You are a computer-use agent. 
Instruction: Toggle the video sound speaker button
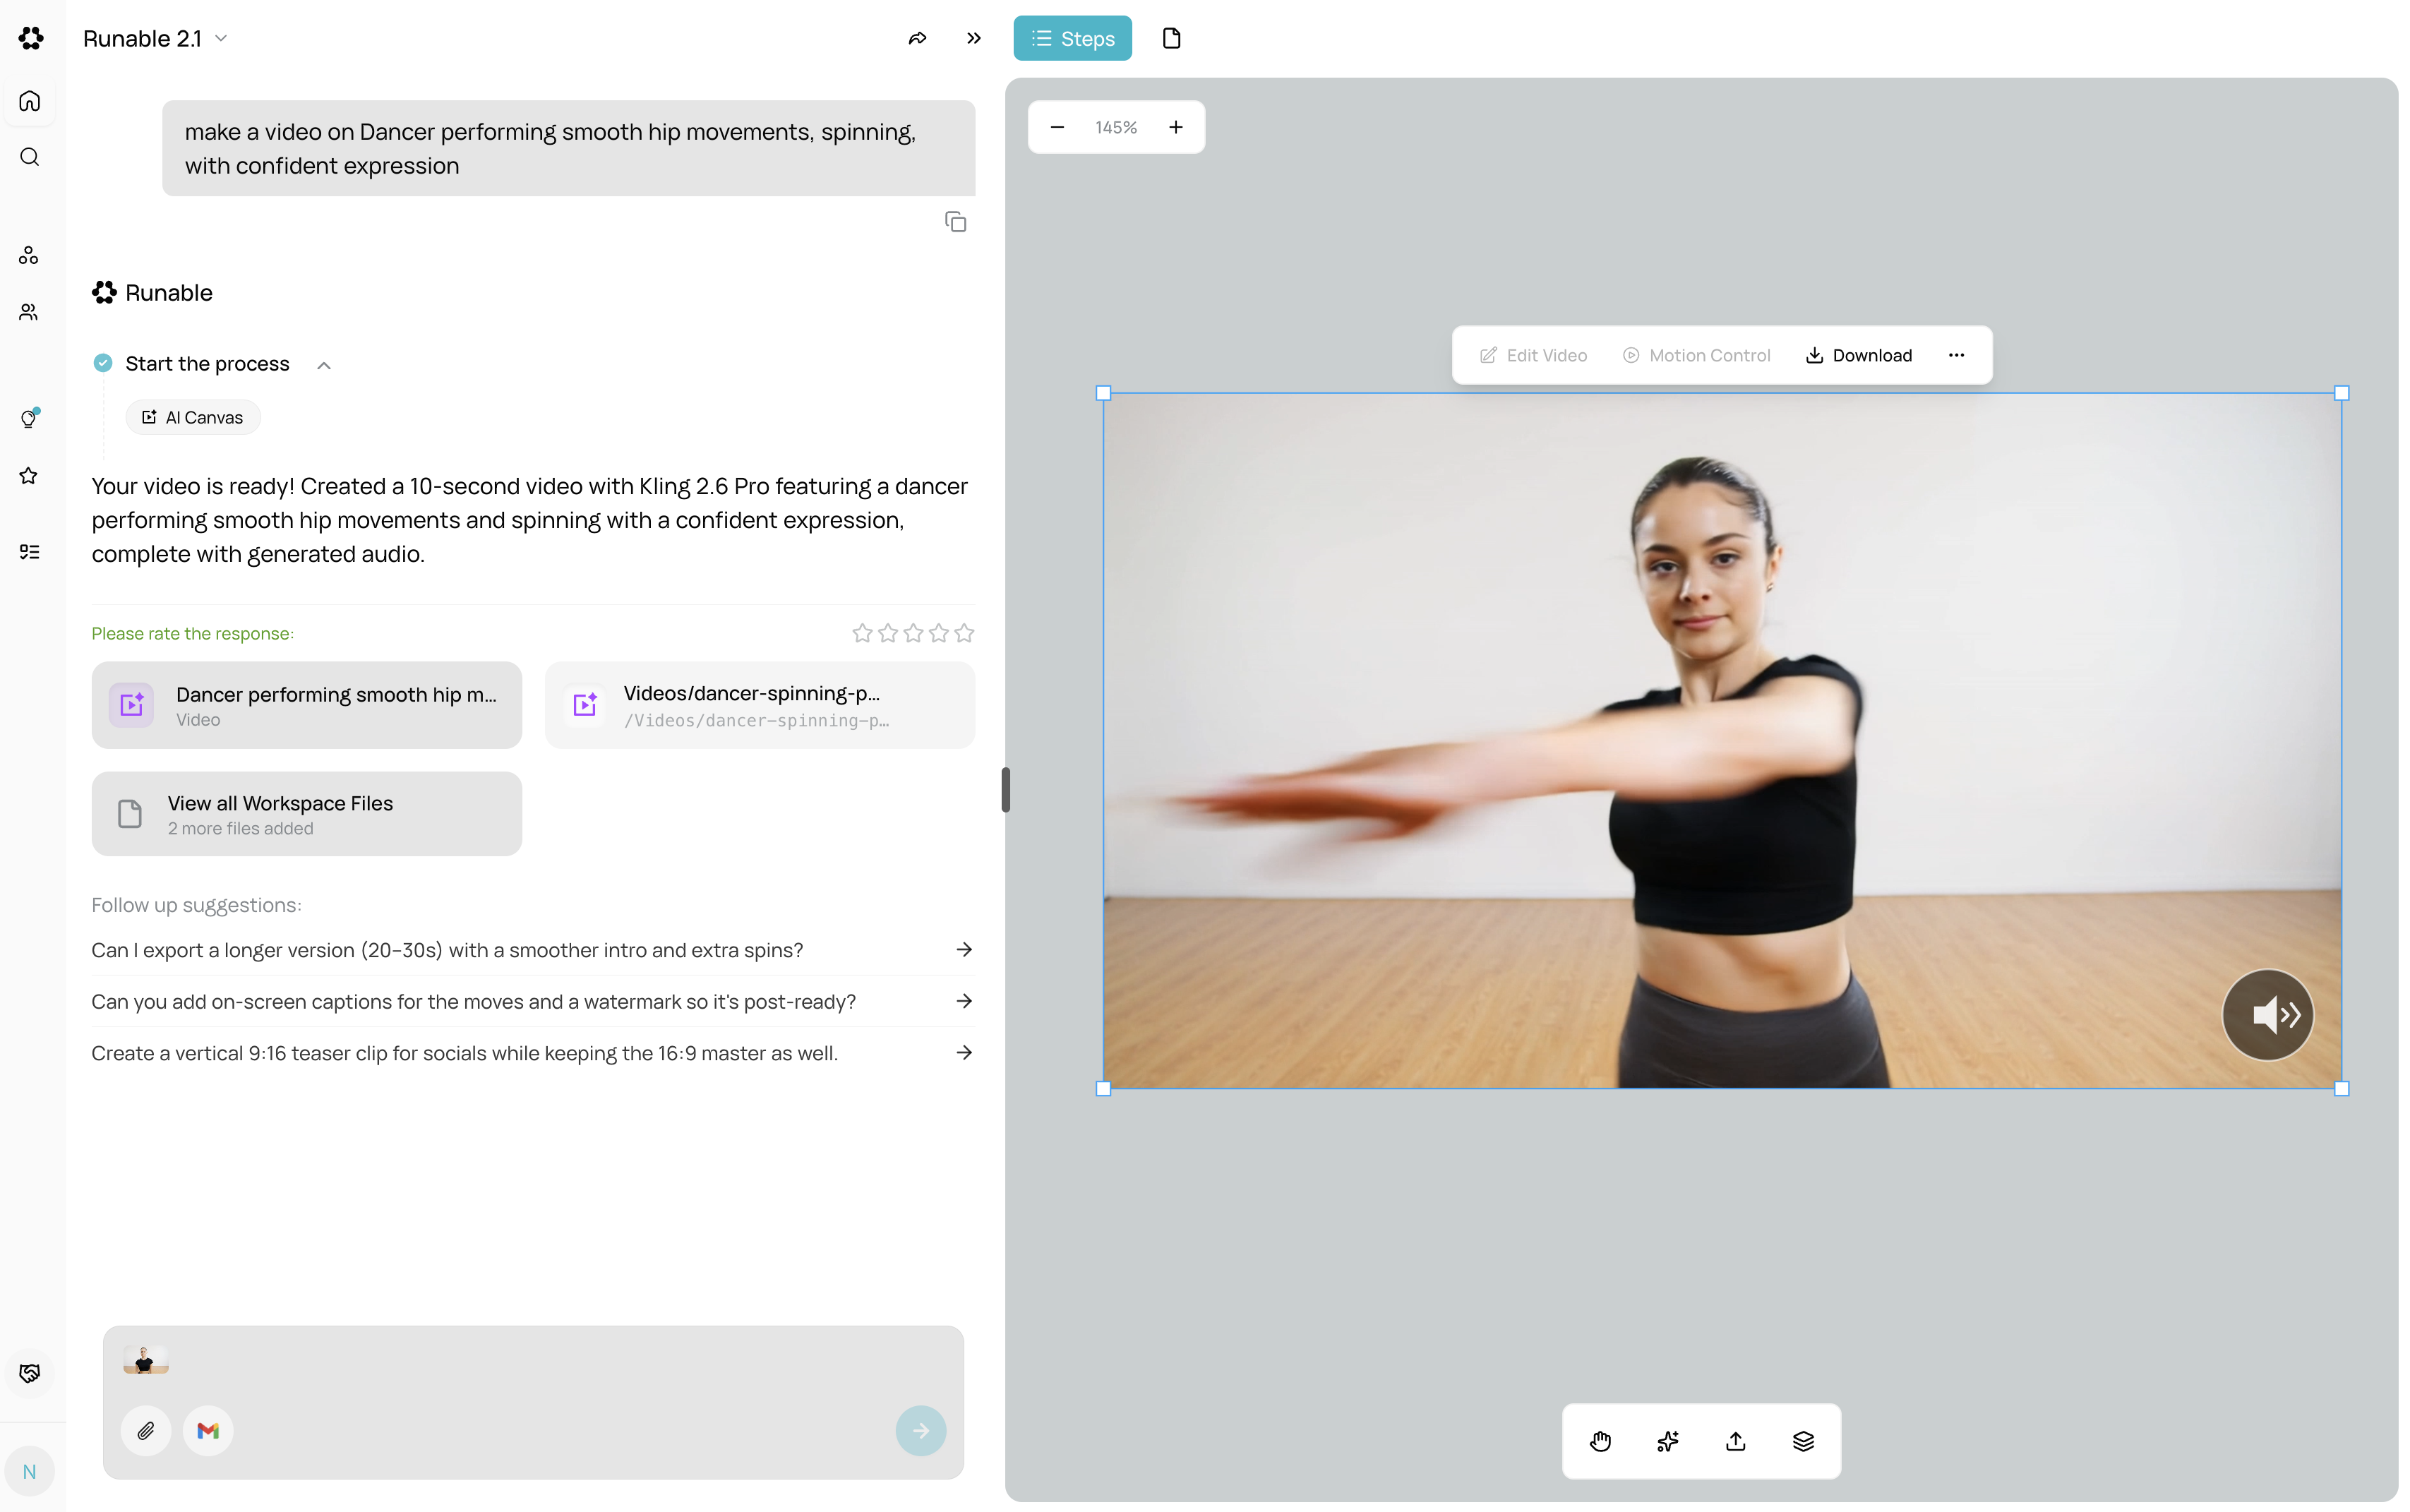tap(2267, 1015)
